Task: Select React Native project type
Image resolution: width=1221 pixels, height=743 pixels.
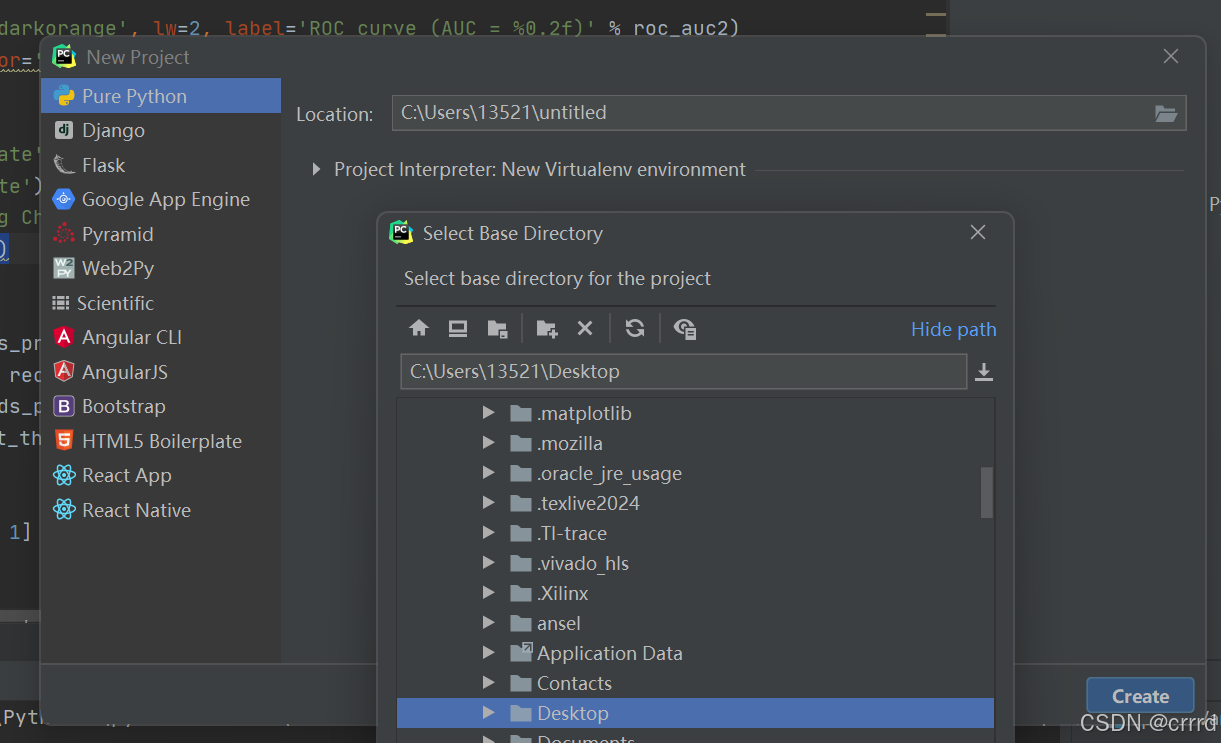Action: coord(161,510)
